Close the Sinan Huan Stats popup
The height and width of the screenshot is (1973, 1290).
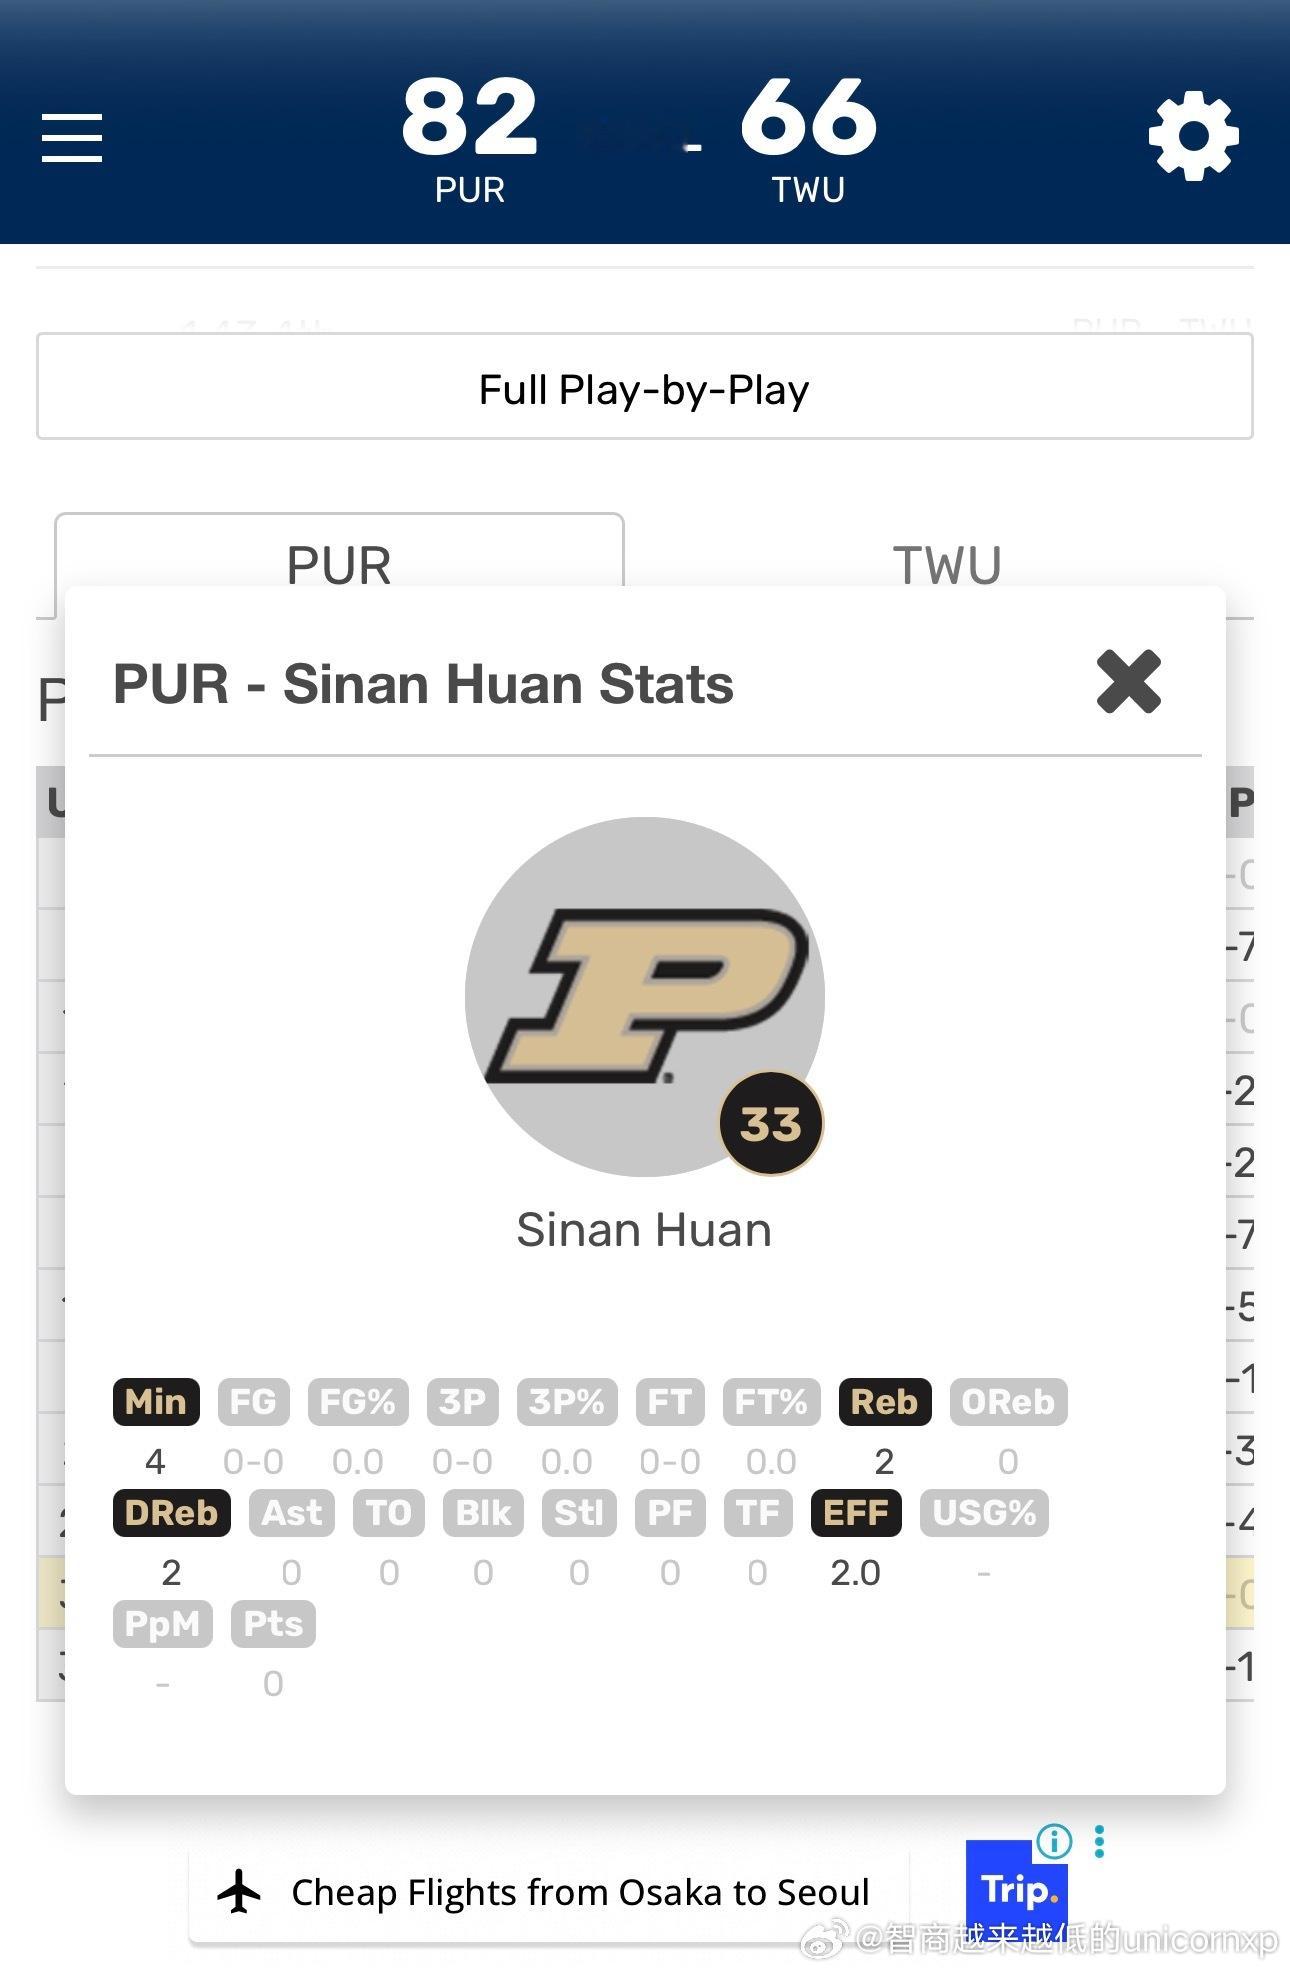tap(1129, 682)
